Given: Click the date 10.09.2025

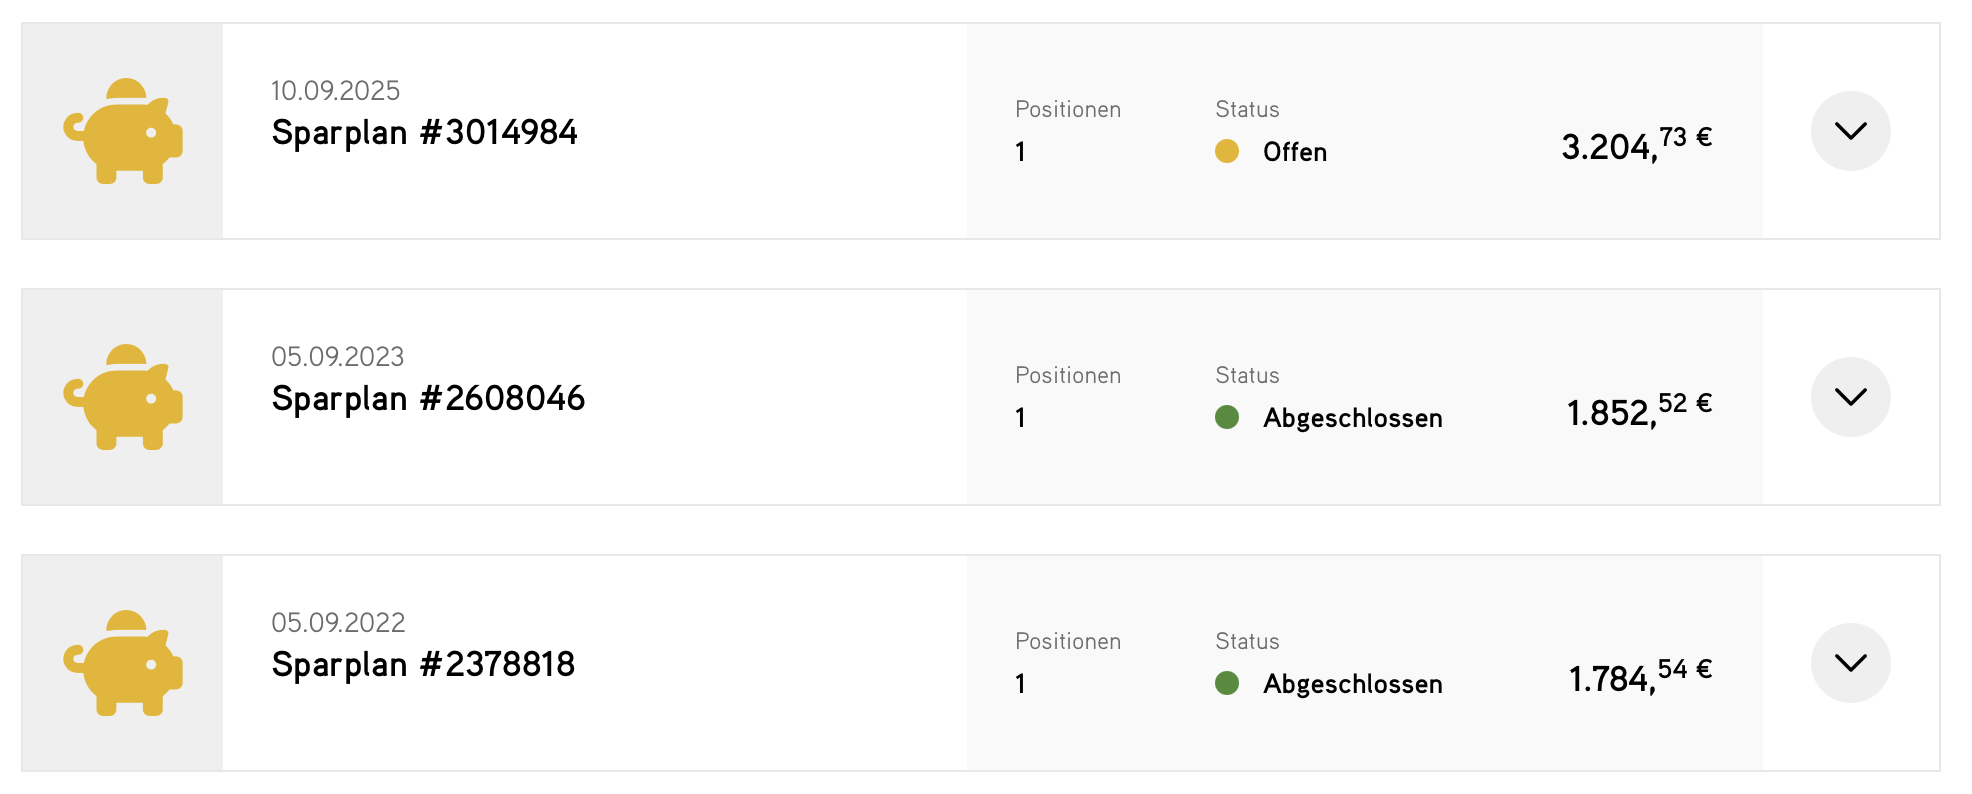Looking at the screenshot, I should coord(335,91).
